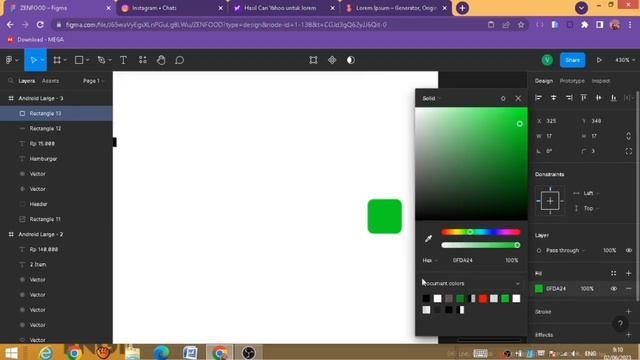Switch to the Inspect tab
The width and height of the screenshot is (640, 360).
(601, 81)
